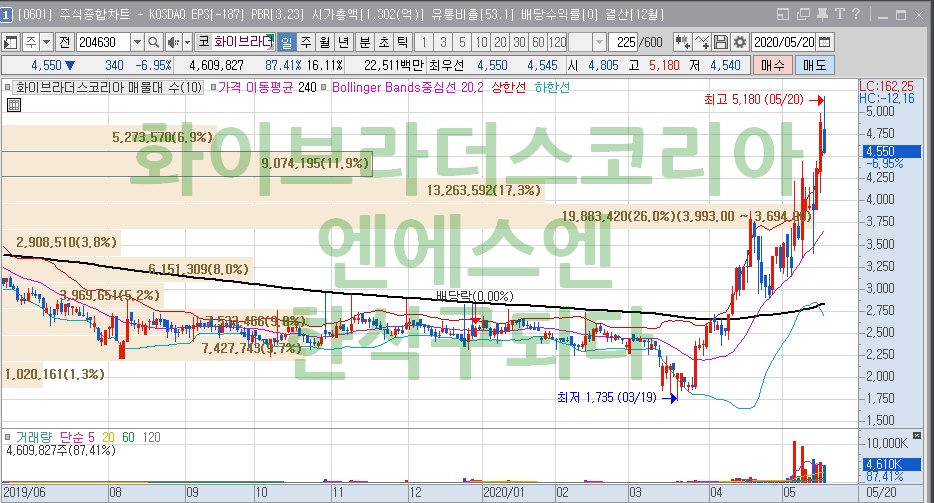Click the T font size icon
Screen dimensions: 934x503
pyautogui.click(x=840, y=14)
